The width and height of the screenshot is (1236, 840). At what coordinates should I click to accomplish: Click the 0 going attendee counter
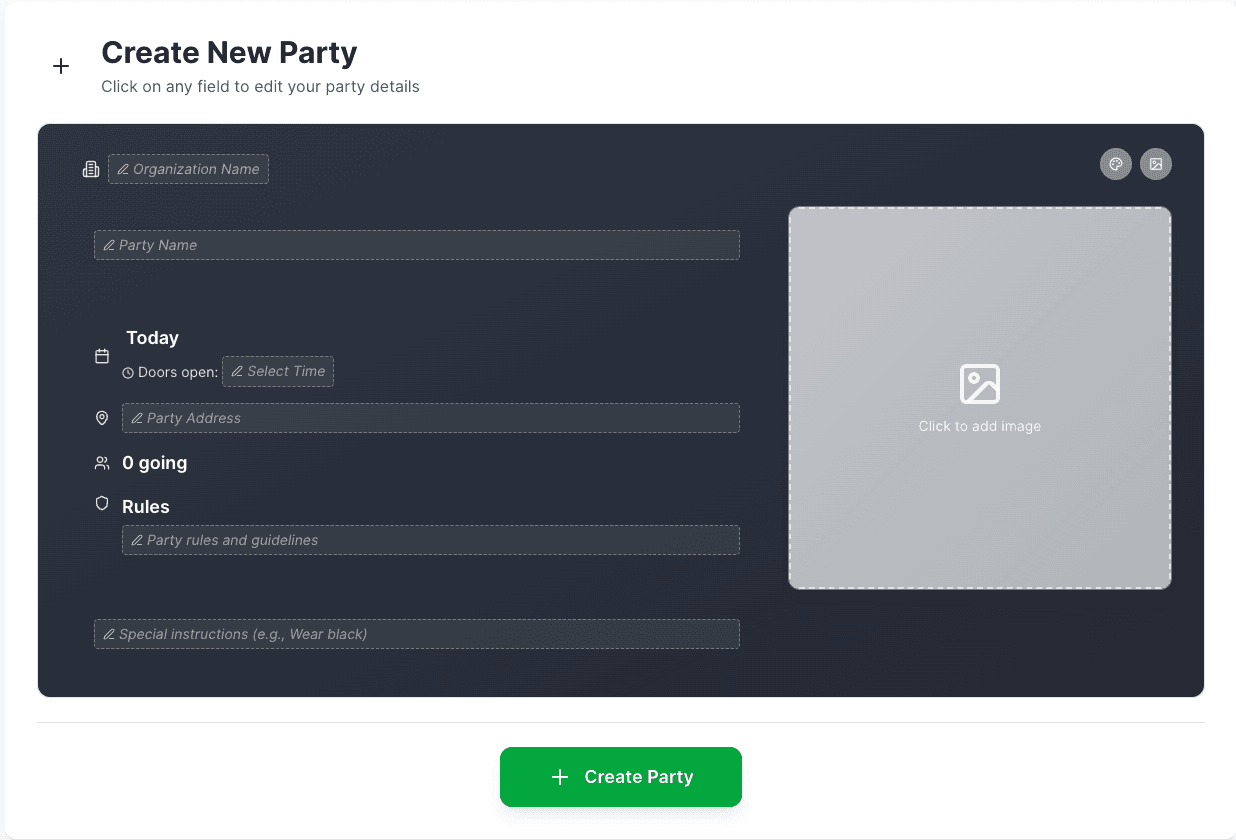click(x=154, y=463)
